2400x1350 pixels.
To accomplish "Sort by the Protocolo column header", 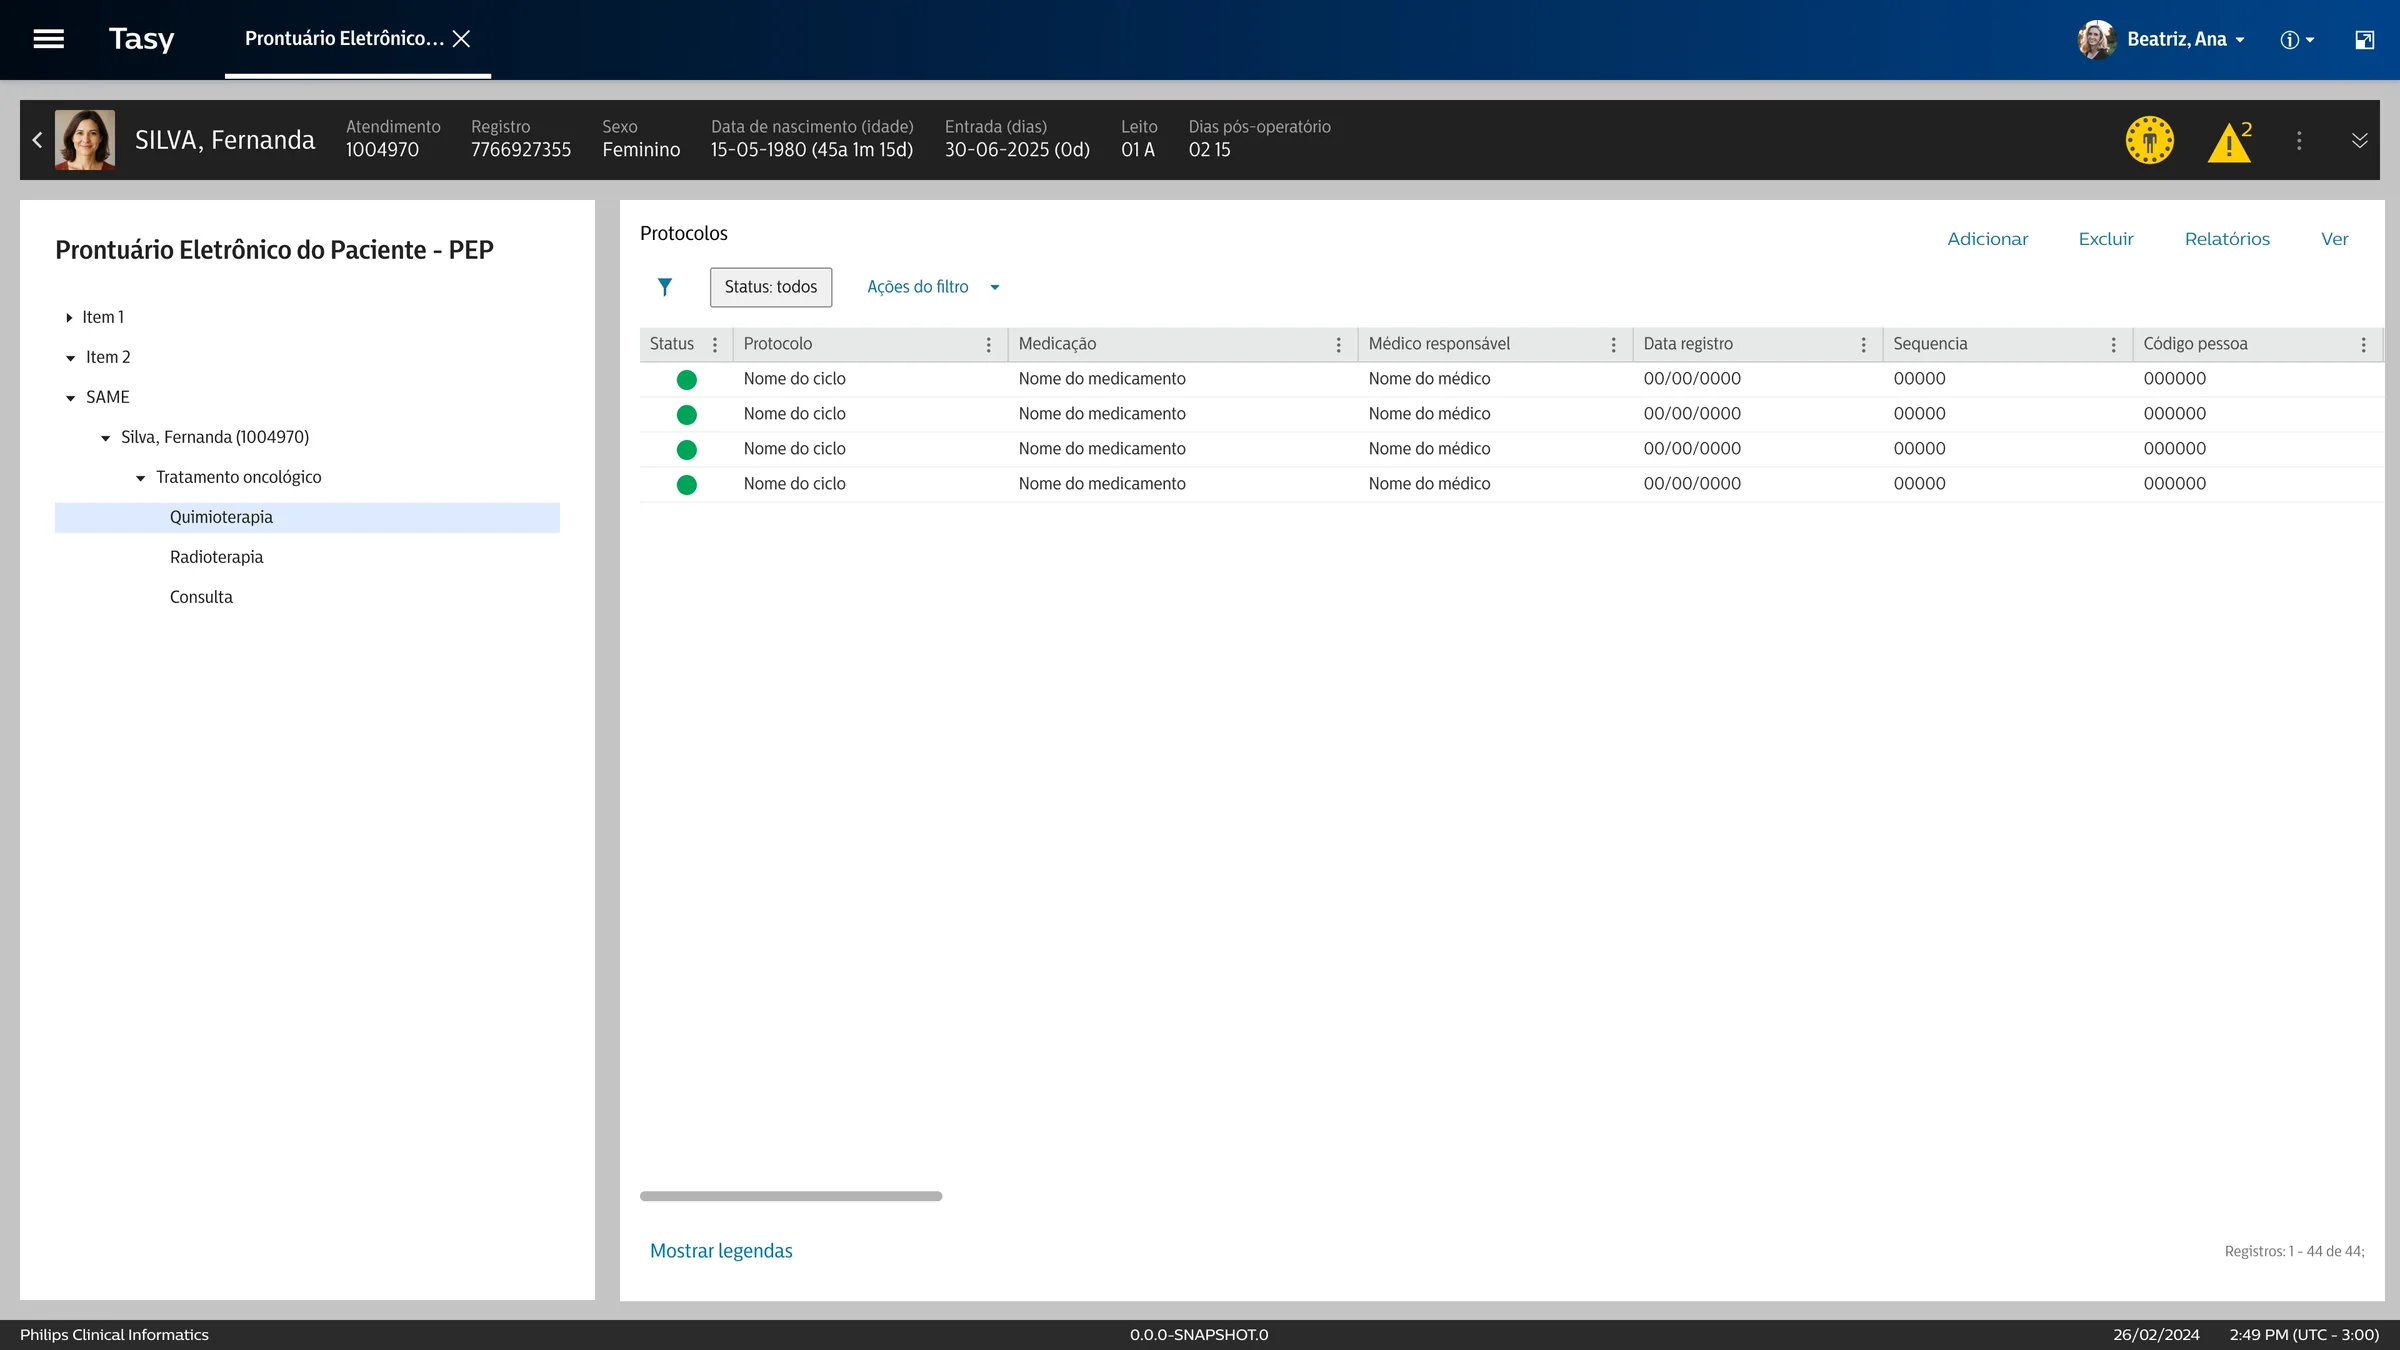I will tap(778, 344).
